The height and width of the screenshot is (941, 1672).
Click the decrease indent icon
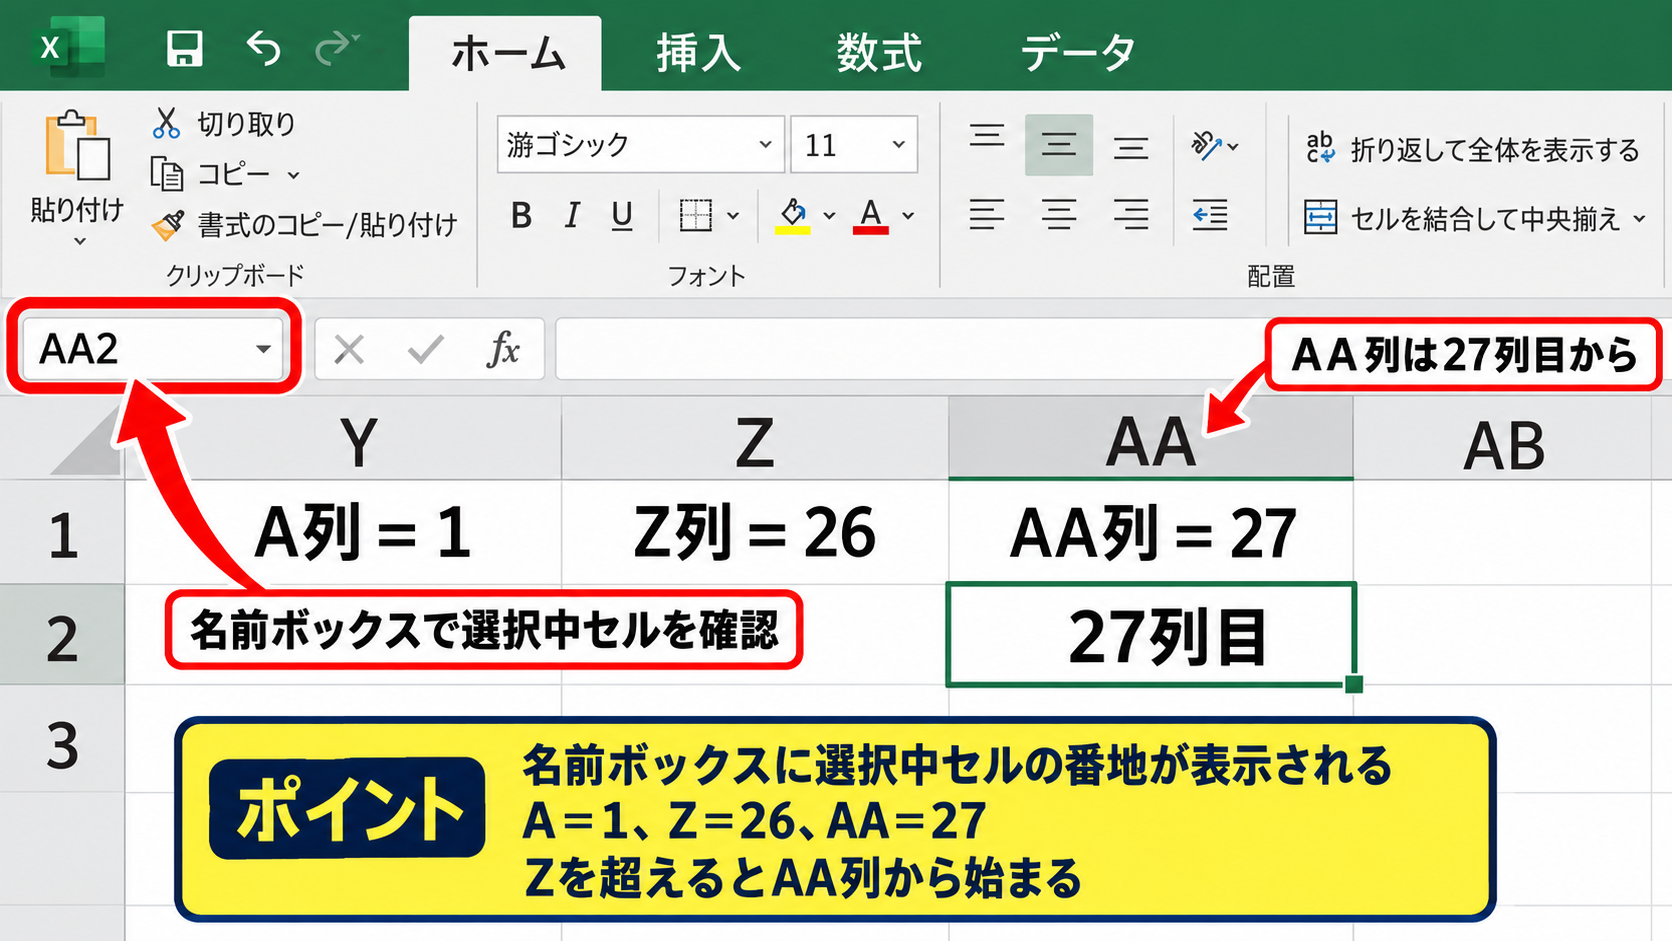click(x=1210, y=215)
